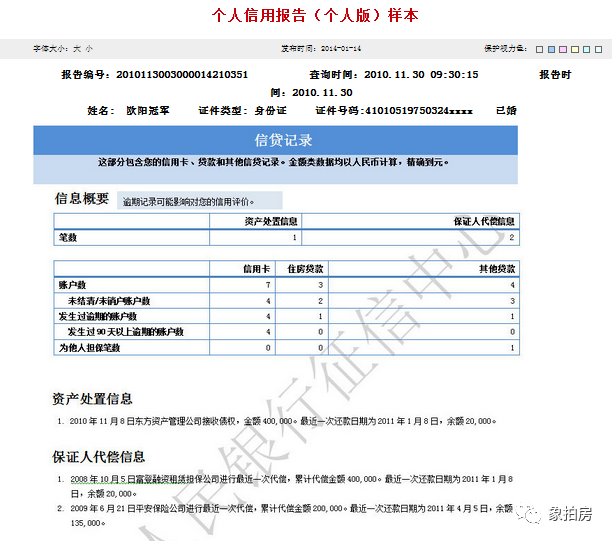Click the 保证人代偿信息 section heading below tables

pos(99,457)
